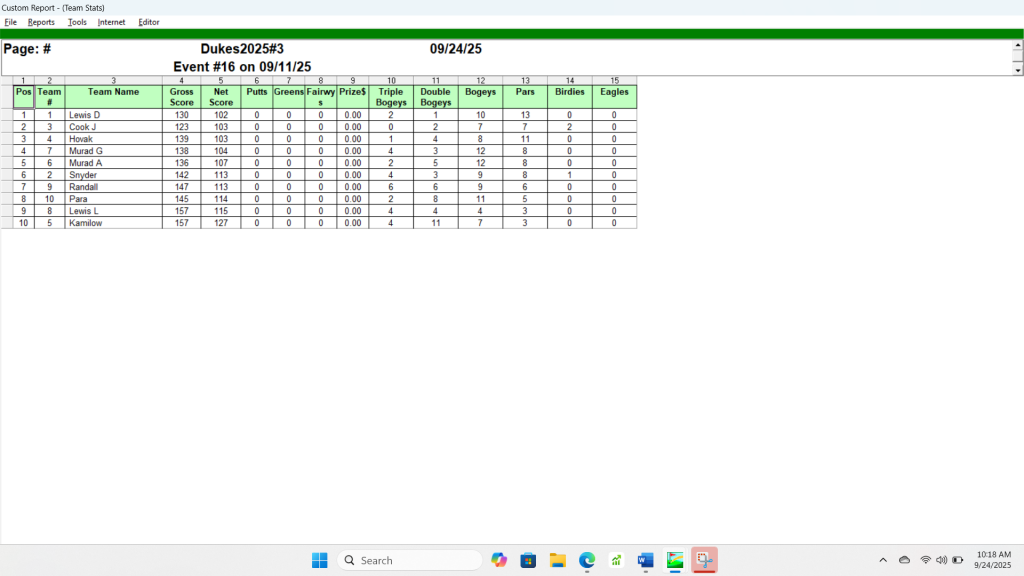Select the Gross Score column header
This screenshot has height=576, width=1024.
pos(181,97)
